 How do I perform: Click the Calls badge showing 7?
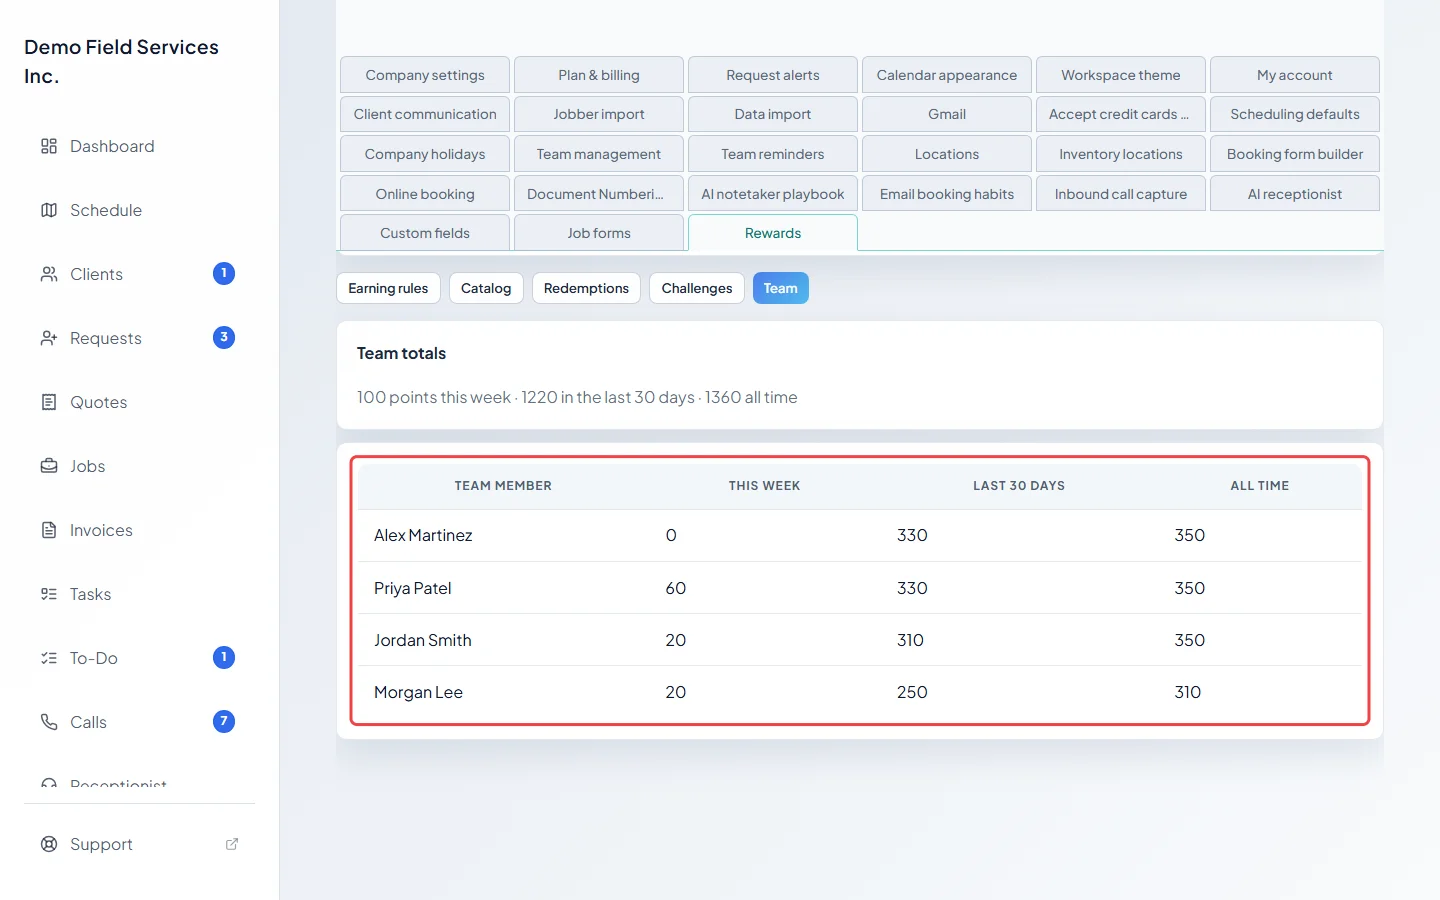[x=224, y=721]
